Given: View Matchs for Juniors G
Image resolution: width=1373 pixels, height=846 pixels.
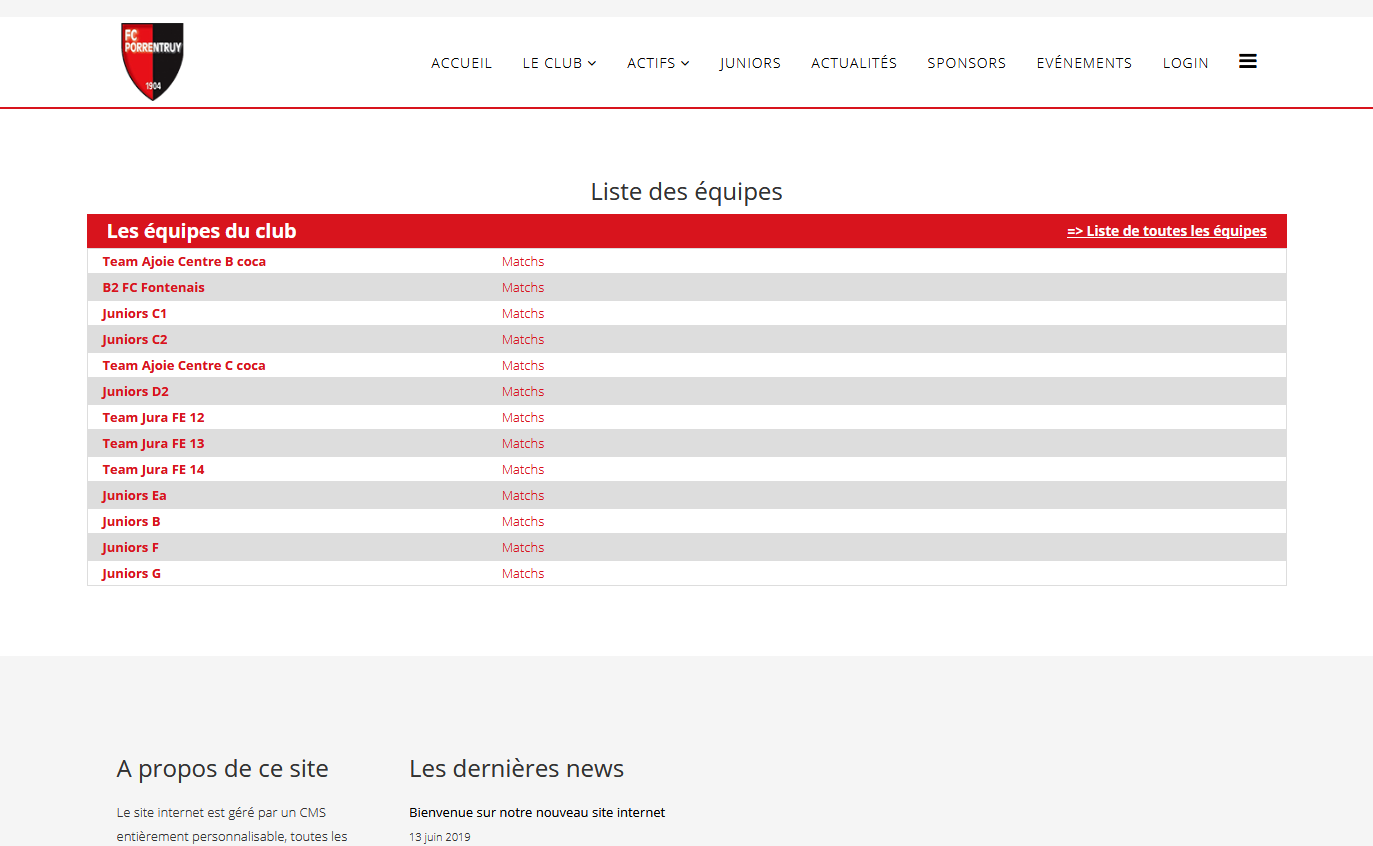Looking at the screenshot, I should (523, 573).
